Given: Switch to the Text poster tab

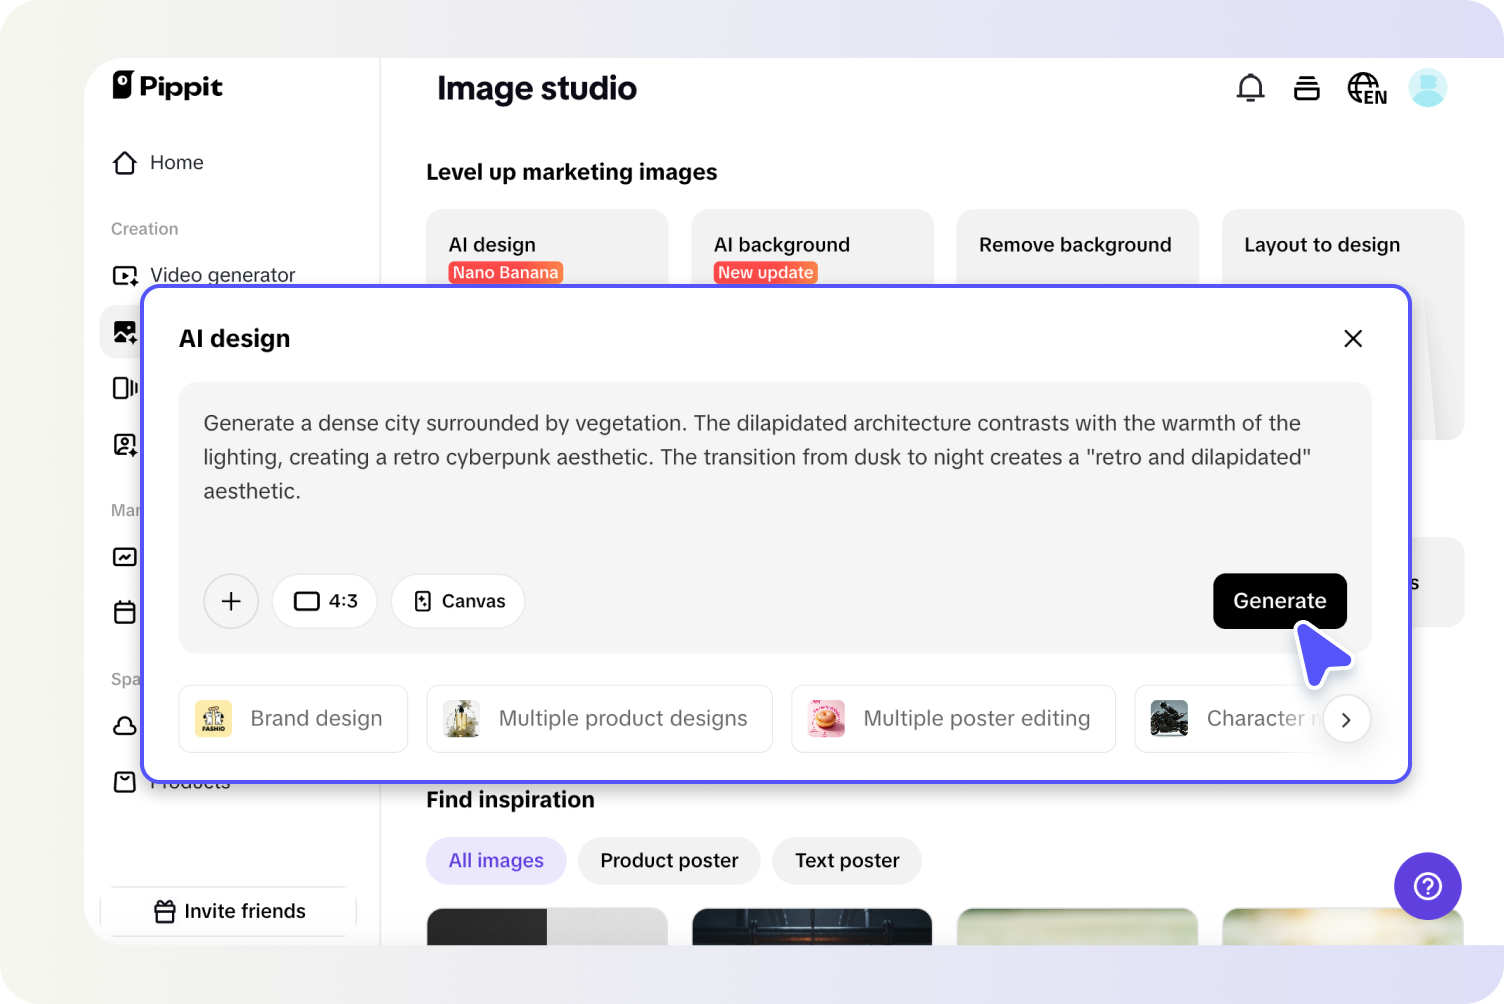Looking at the screenshot, I should click(x=846, y=860).
